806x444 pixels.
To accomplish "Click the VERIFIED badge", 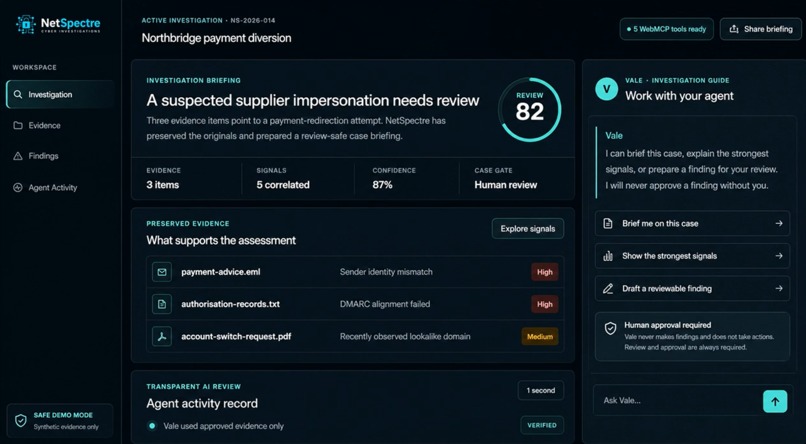I will pos(542,426).
